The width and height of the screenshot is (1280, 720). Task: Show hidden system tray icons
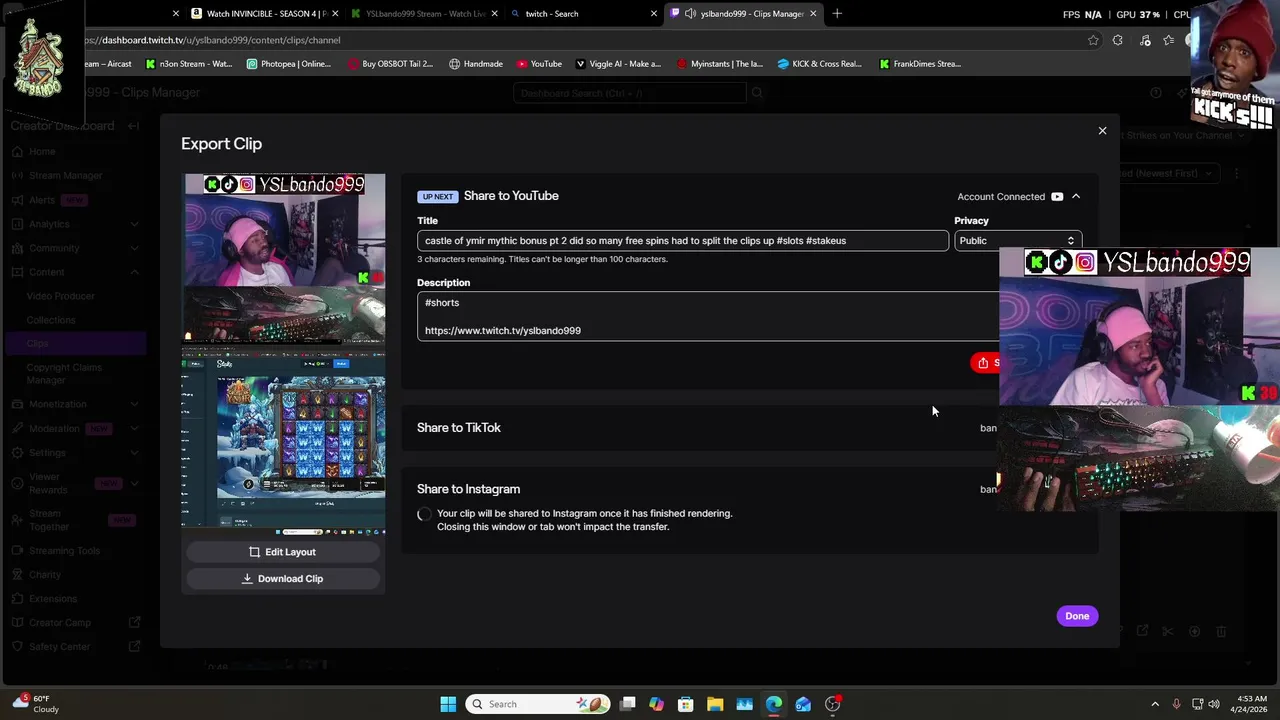(x=1155, y=704)
